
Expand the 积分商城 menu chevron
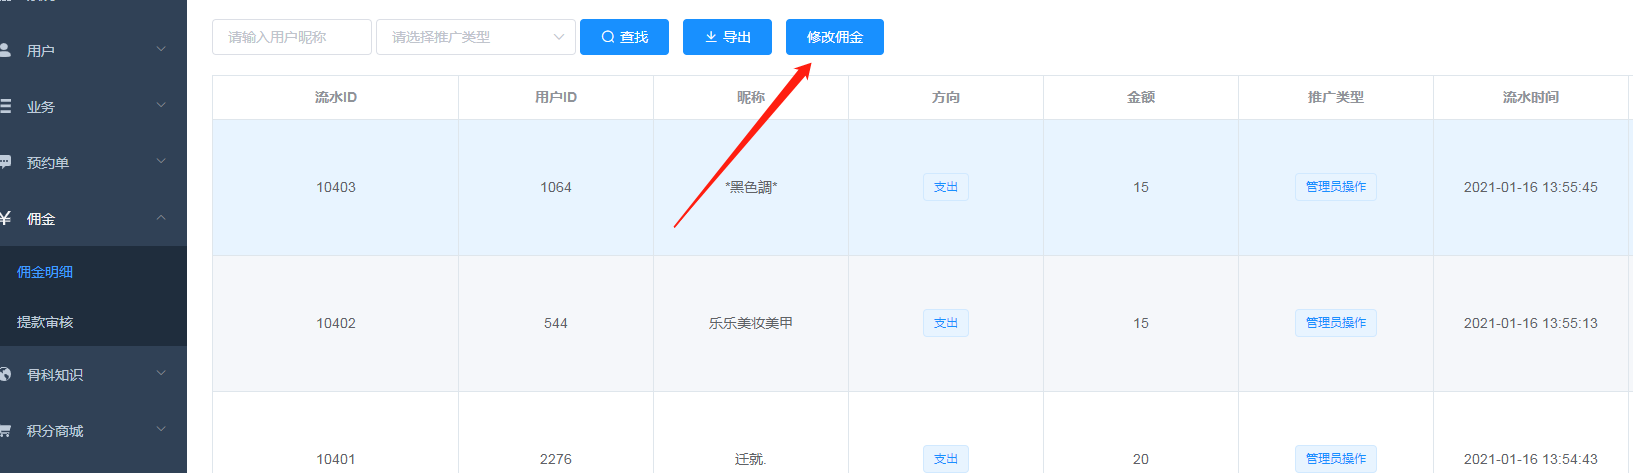pos(161,429)
